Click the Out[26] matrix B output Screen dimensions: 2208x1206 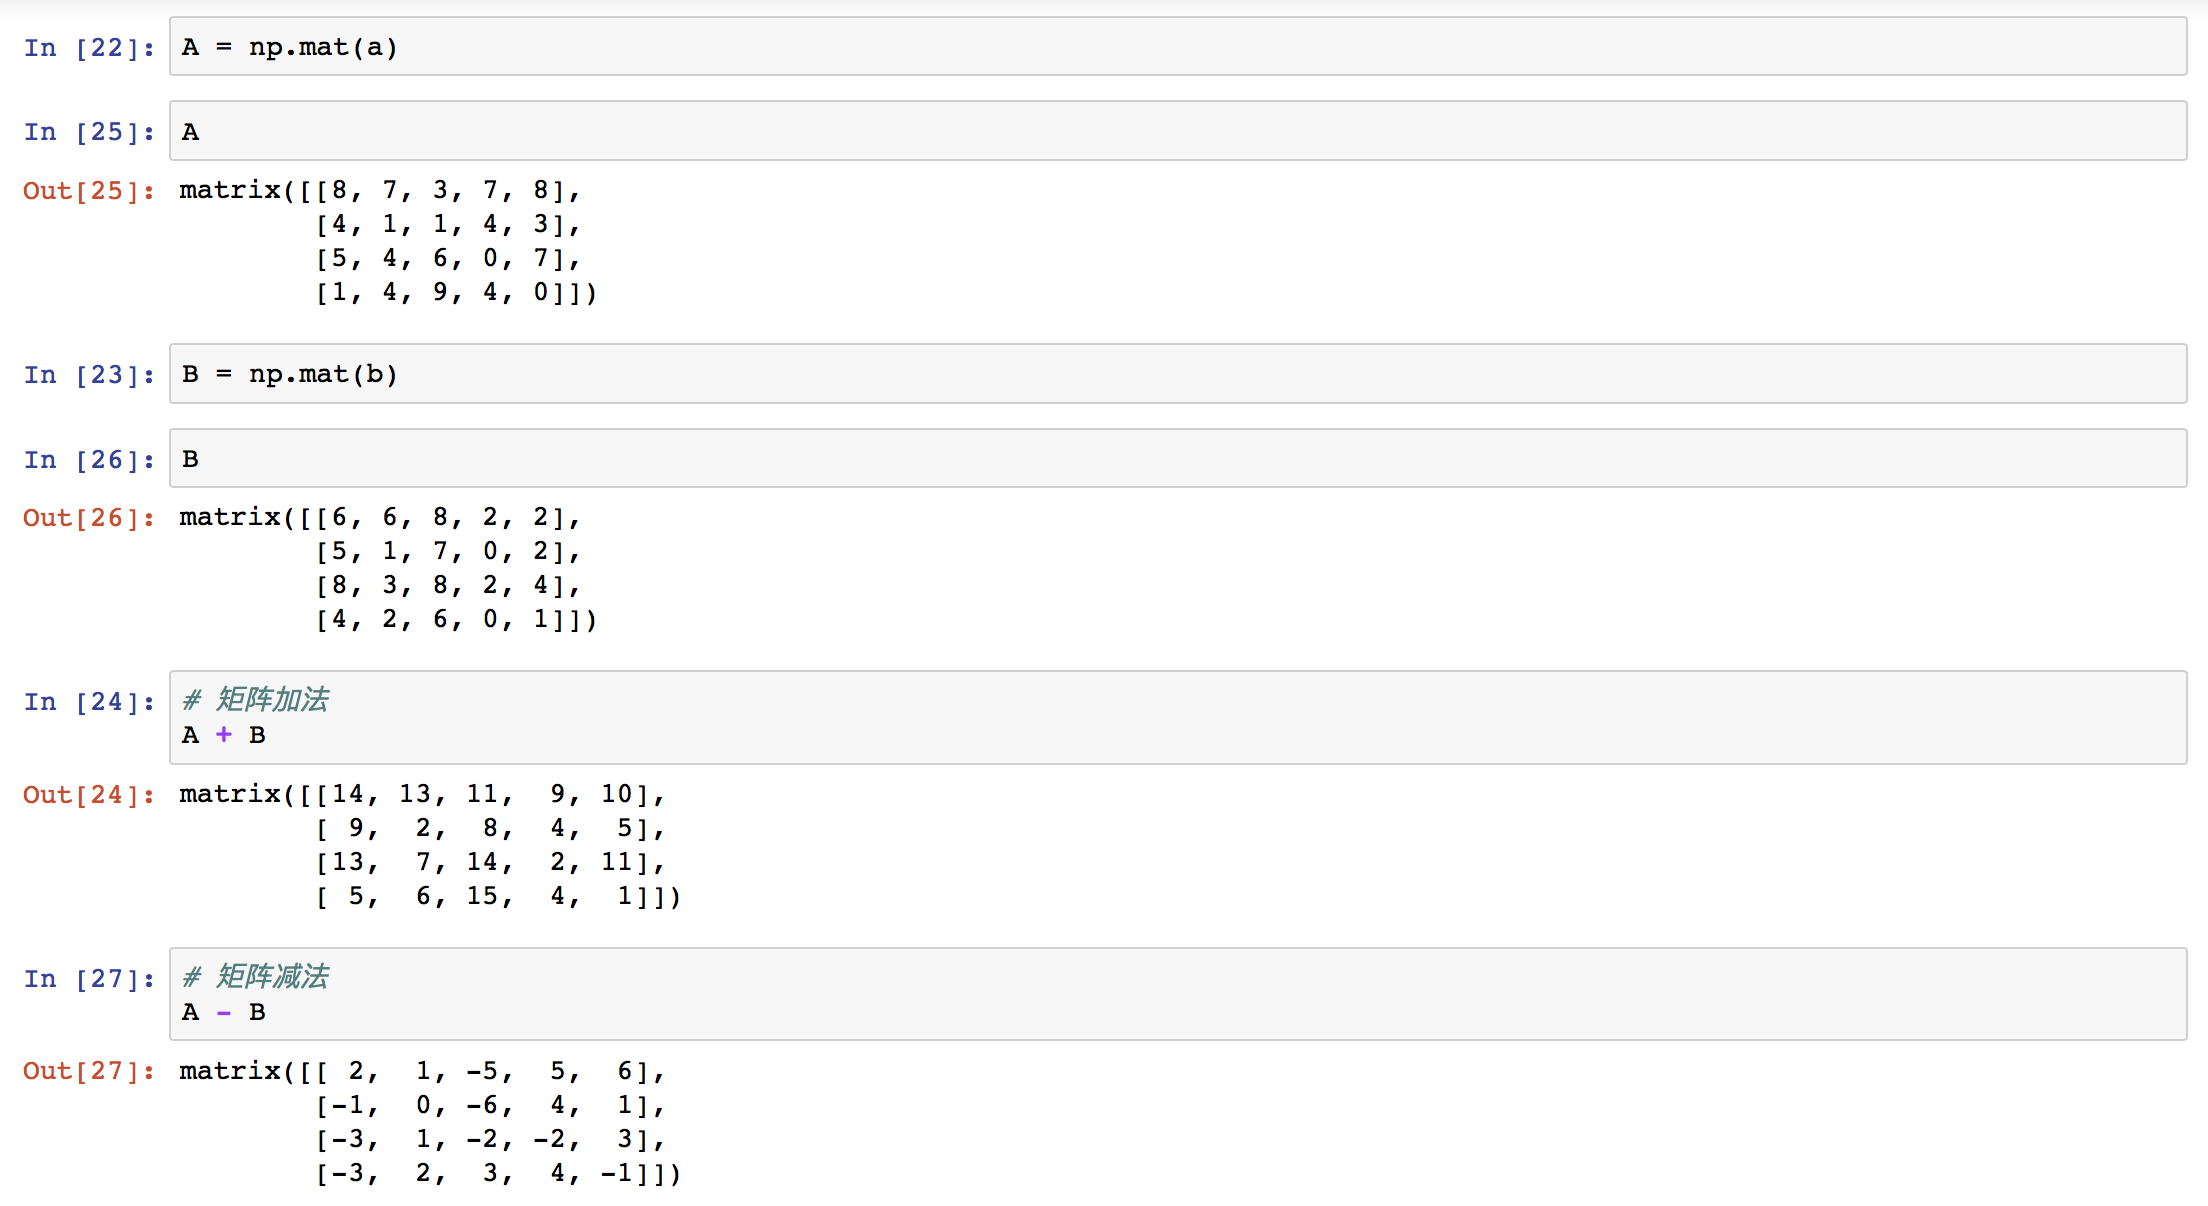click(388, 568)
